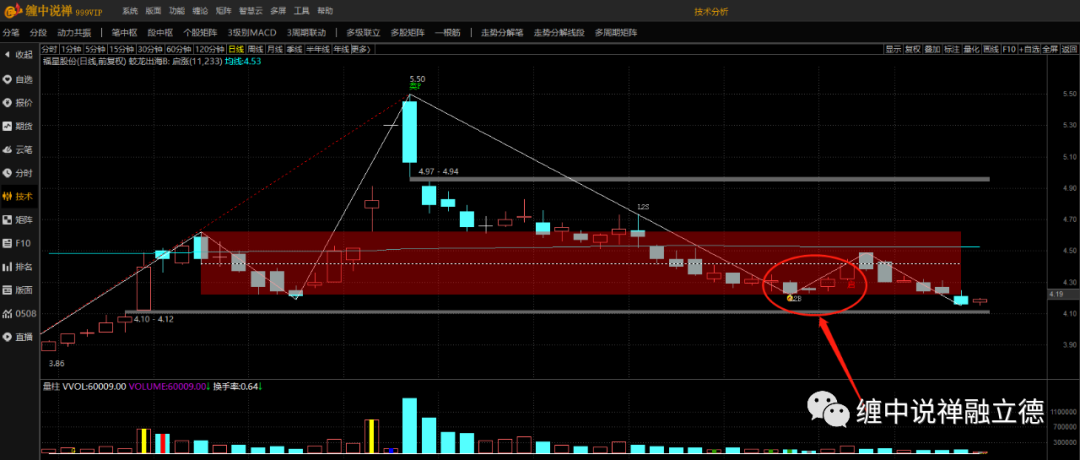Toggle 走势分解线段 view
Screen dimensions: 1080x460
(560, 32)
